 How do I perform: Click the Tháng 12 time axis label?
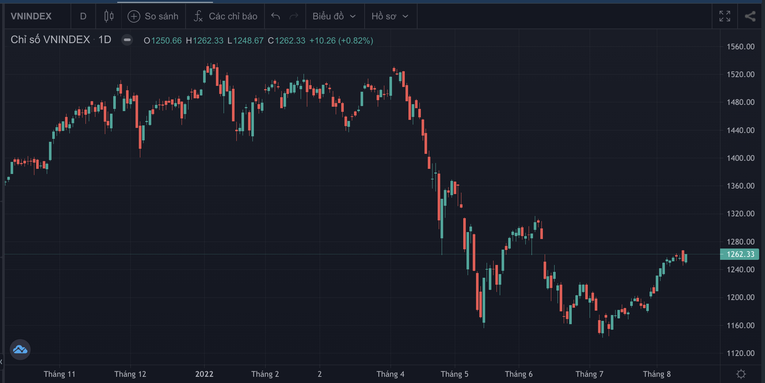click(130, 374)
